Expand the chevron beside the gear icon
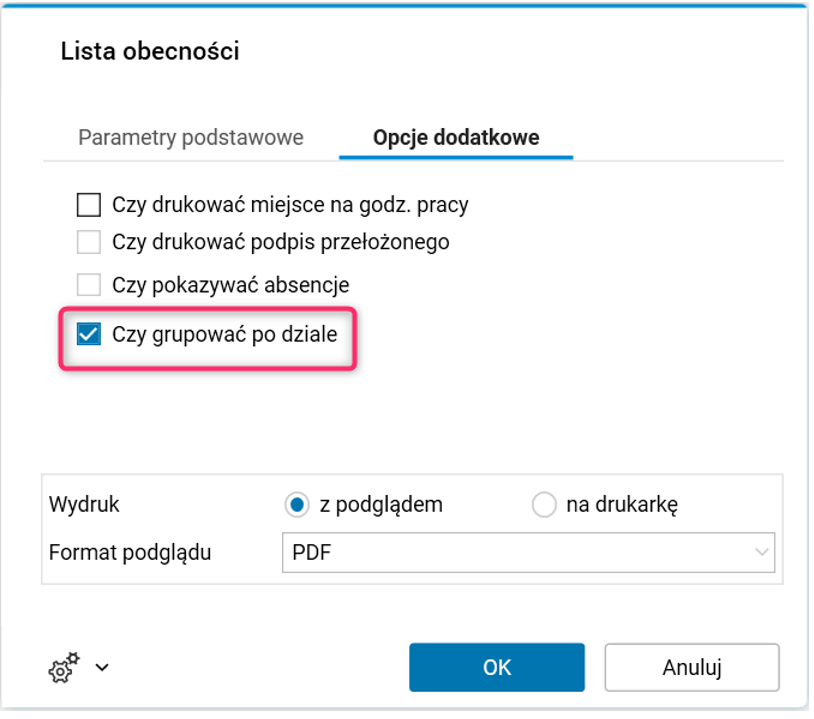814x719 pixels. 101,667
